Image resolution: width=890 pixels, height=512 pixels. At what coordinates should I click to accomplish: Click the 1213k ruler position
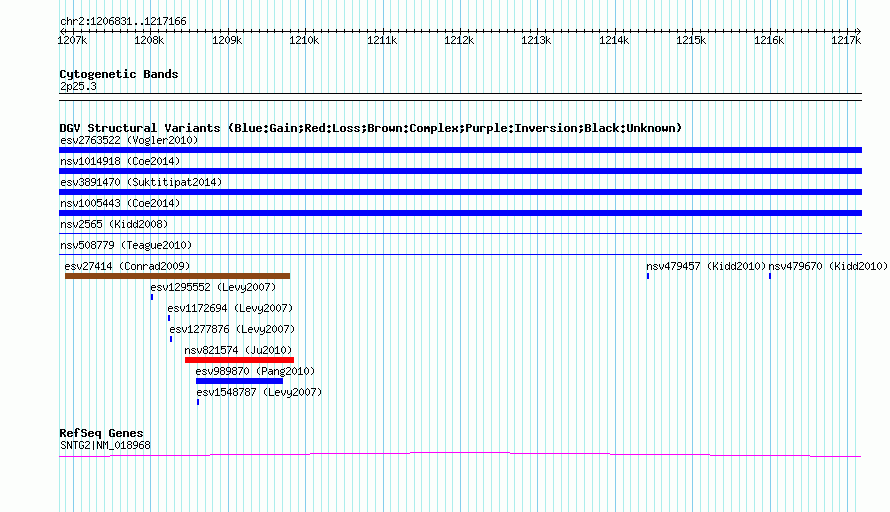click(536, 40)
